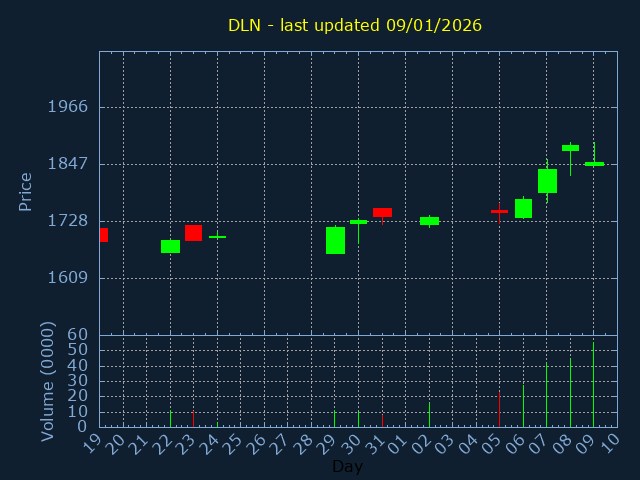Click the small red candle on day 05
Screen dimensions: 640x480
(x=499, y=211)
